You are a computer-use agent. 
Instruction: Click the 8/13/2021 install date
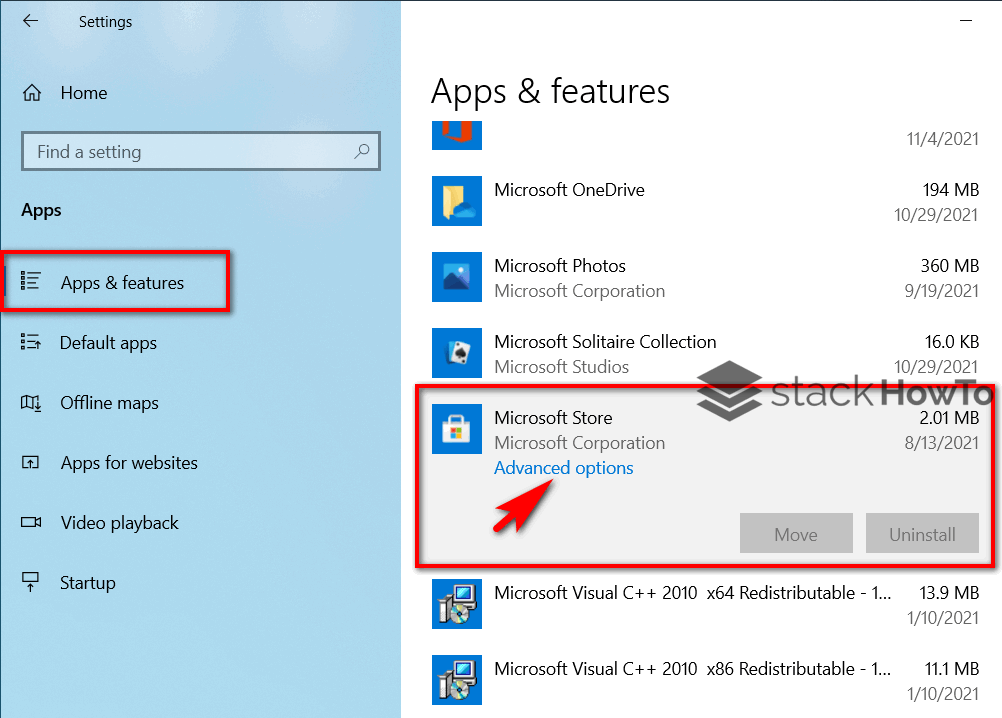pyautogui.click(x=941, y=443)
